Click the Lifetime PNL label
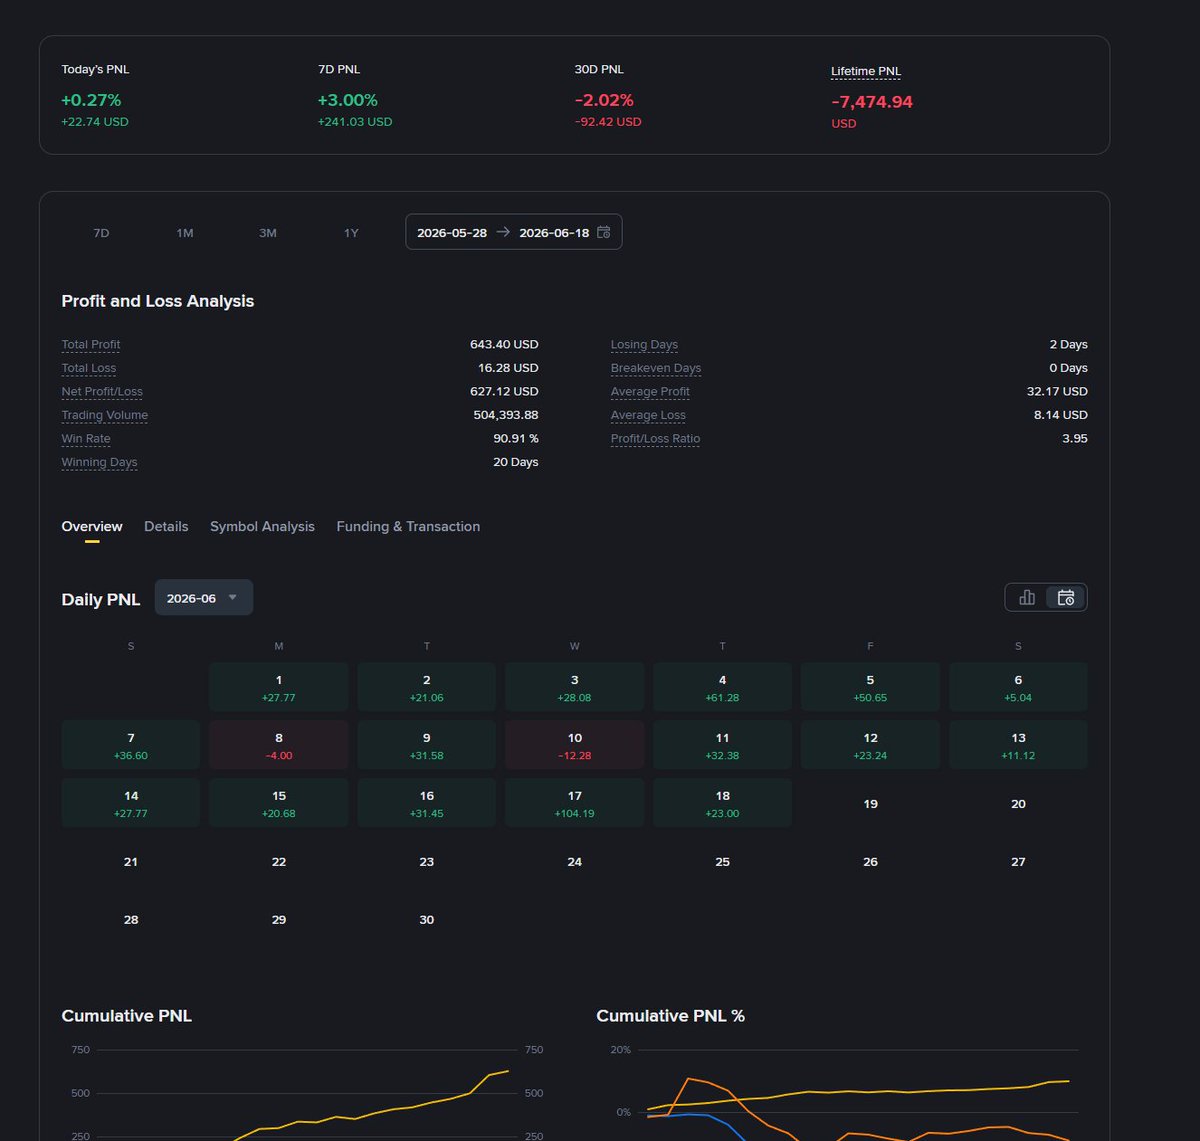The image size is (1200, 1141). coord(866,71)
